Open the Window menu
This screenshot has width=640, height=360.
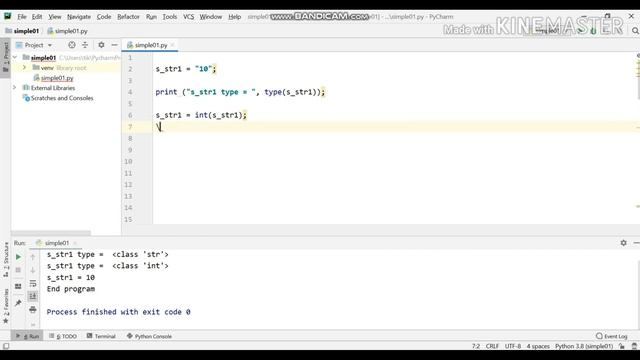[x=211, y=17]
